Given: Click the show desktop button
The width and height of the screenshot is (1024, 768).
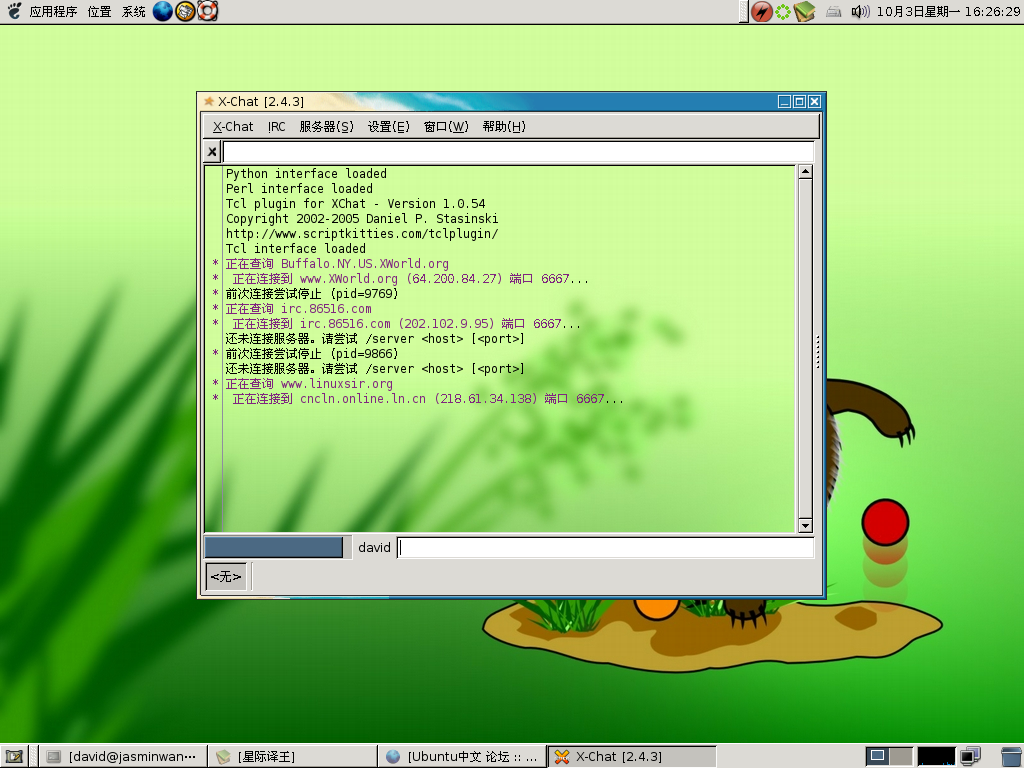Looking at the screenshot, I should tap(14, 757).
